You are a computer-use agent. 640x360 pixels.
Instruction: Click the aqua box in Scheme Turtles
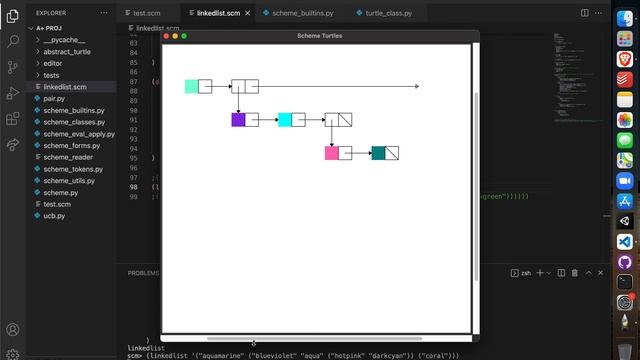(285, 120)
